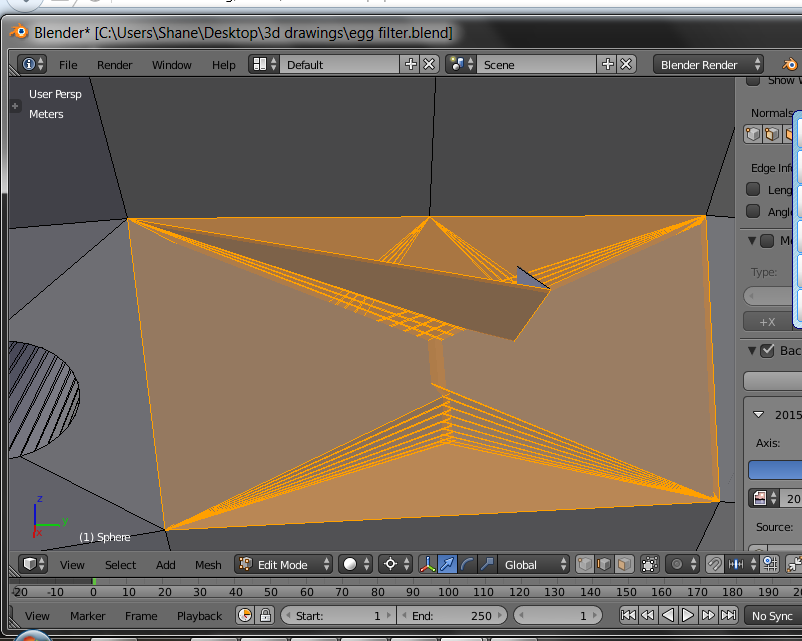
Task: Show vertex normals cube icon
Action: [753, 134]
